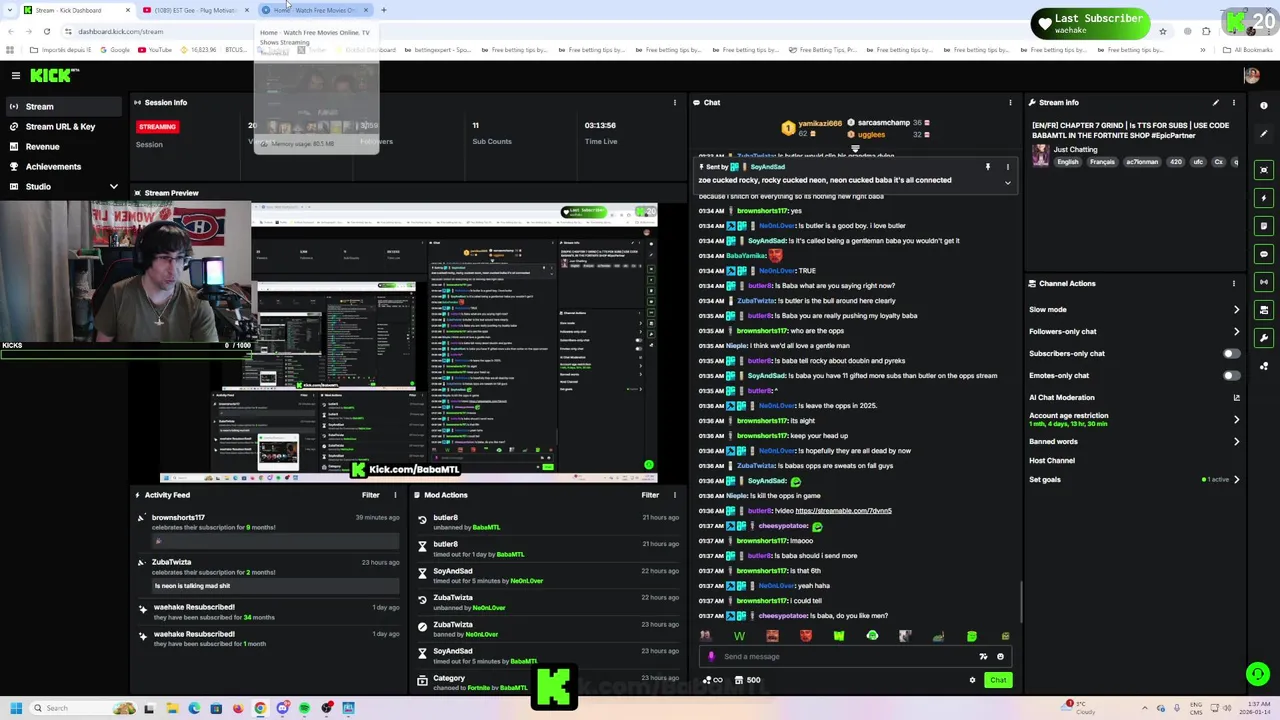Viewport: 1280px width, 720px height.
Task: Open Stream URL & Key page
Action: (x=64, y=127)
